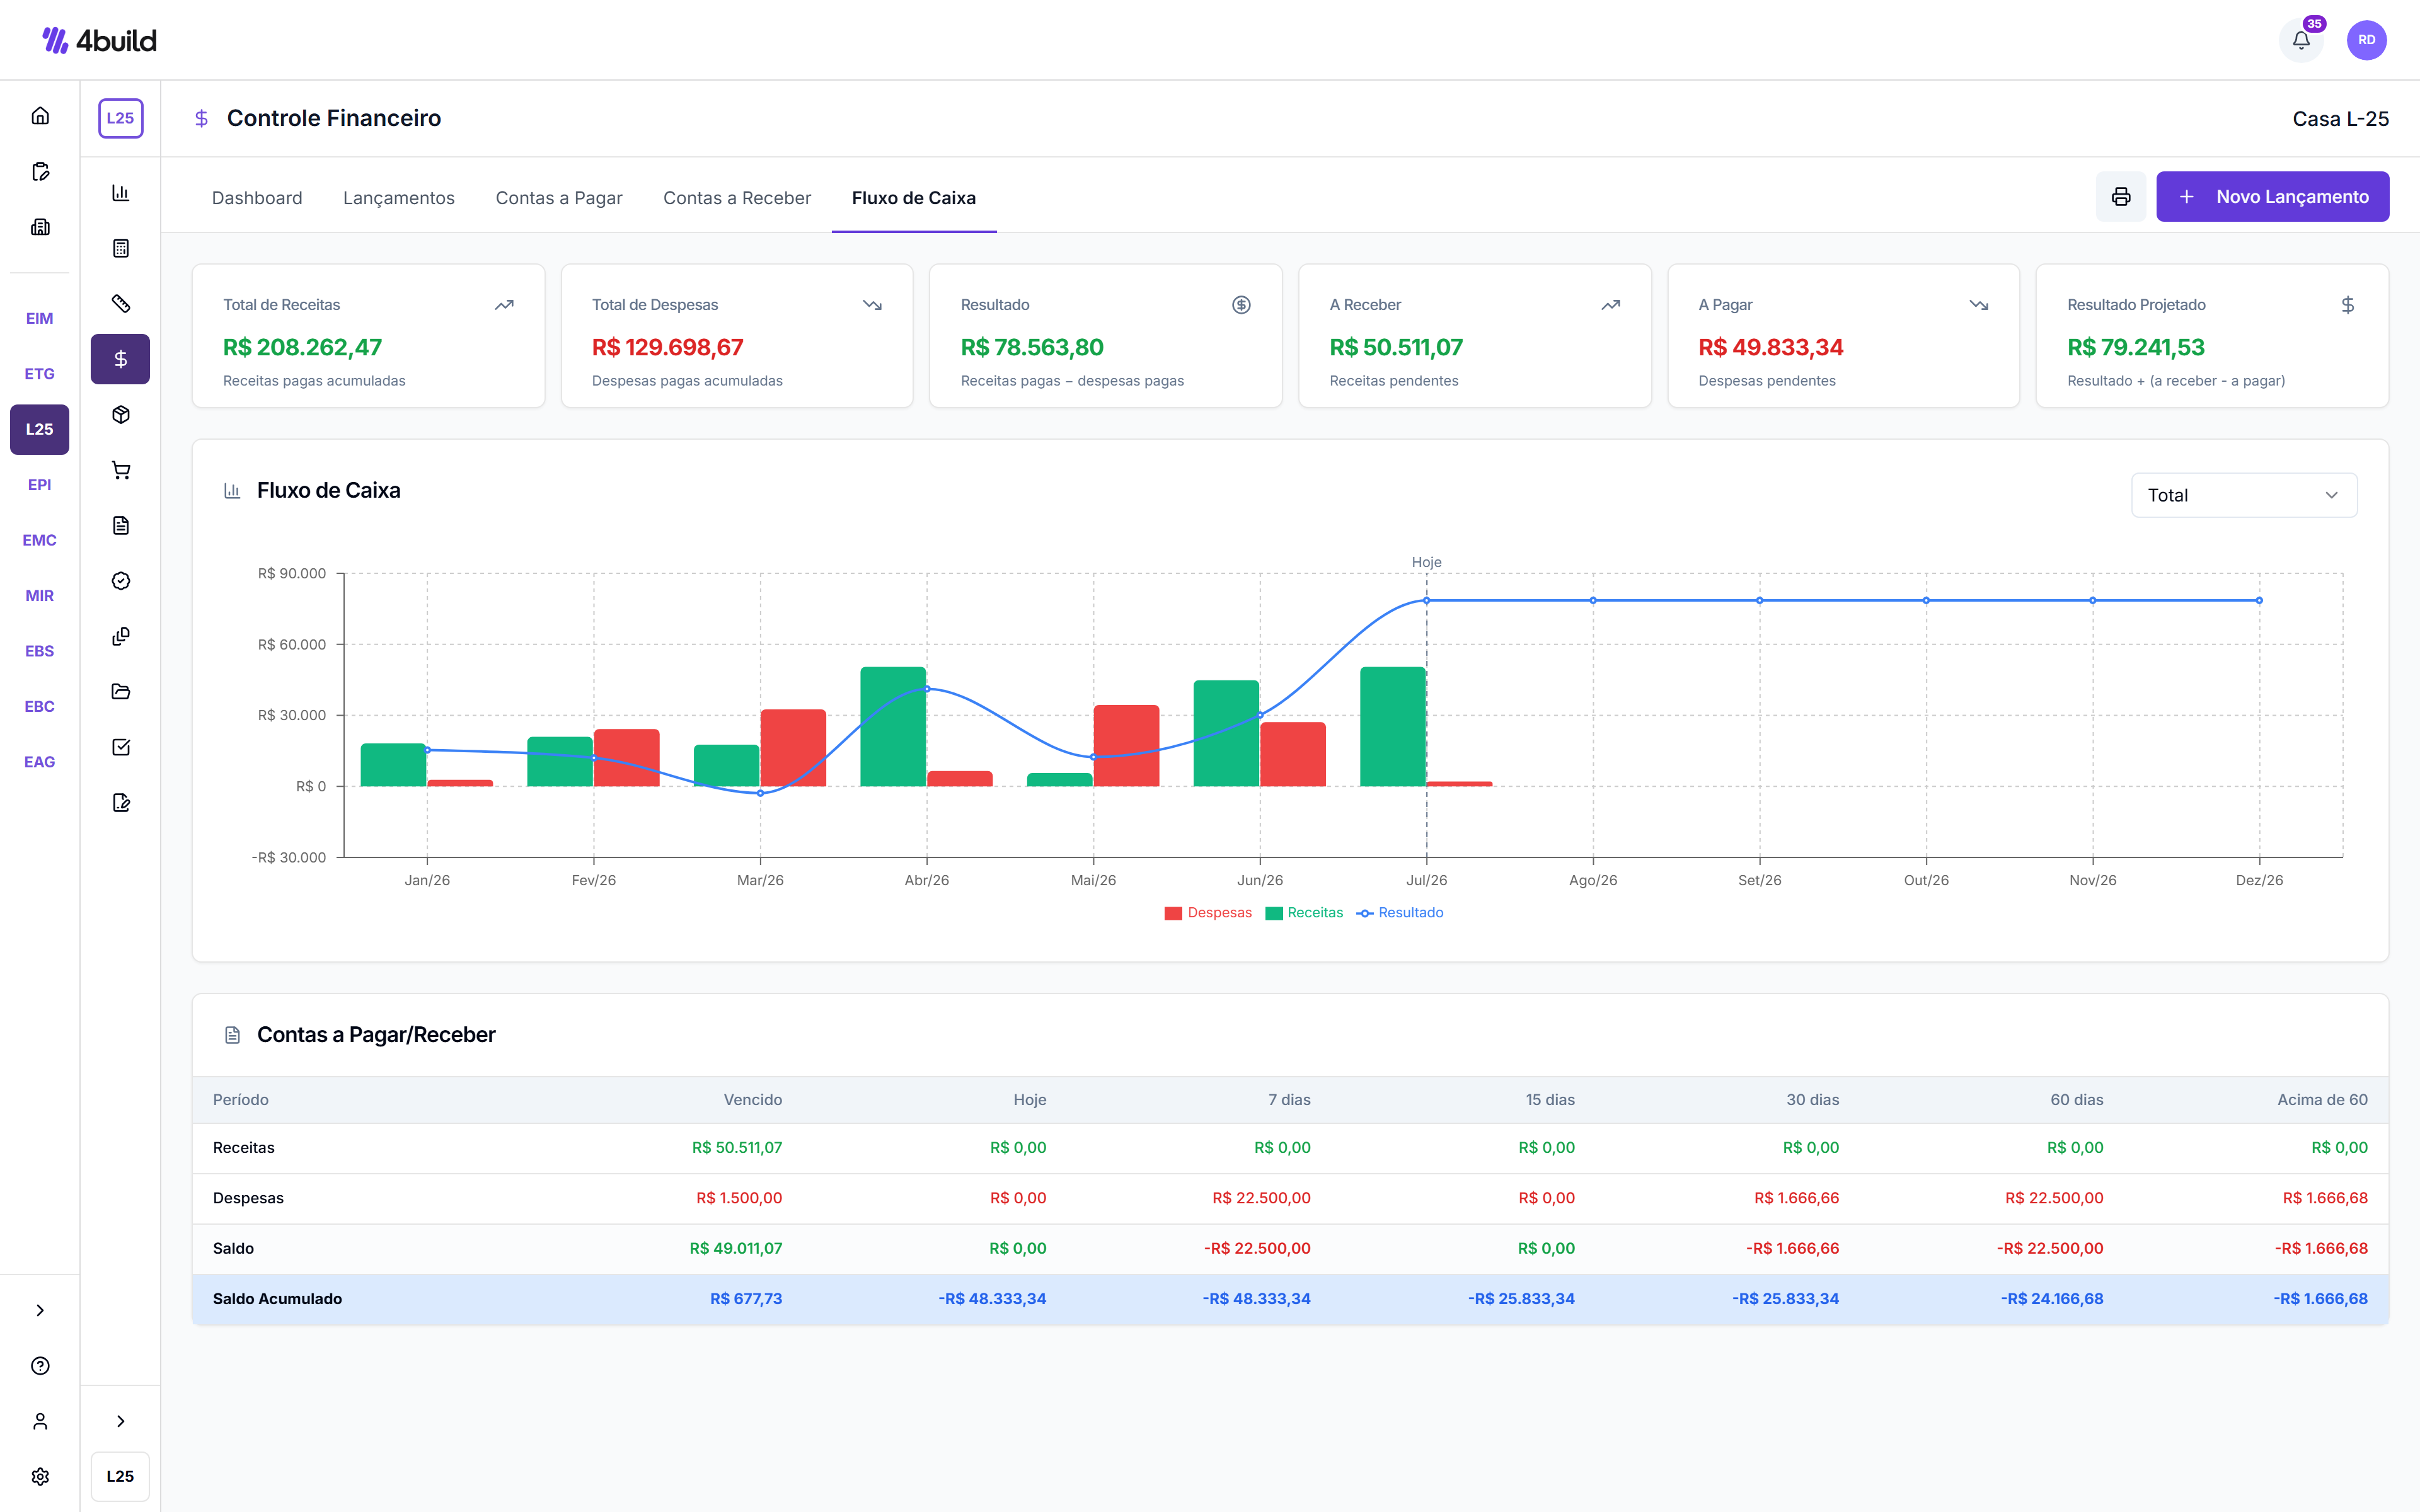Click Receitas Vencido cell R$ 50.511,07

point(737,1148)
